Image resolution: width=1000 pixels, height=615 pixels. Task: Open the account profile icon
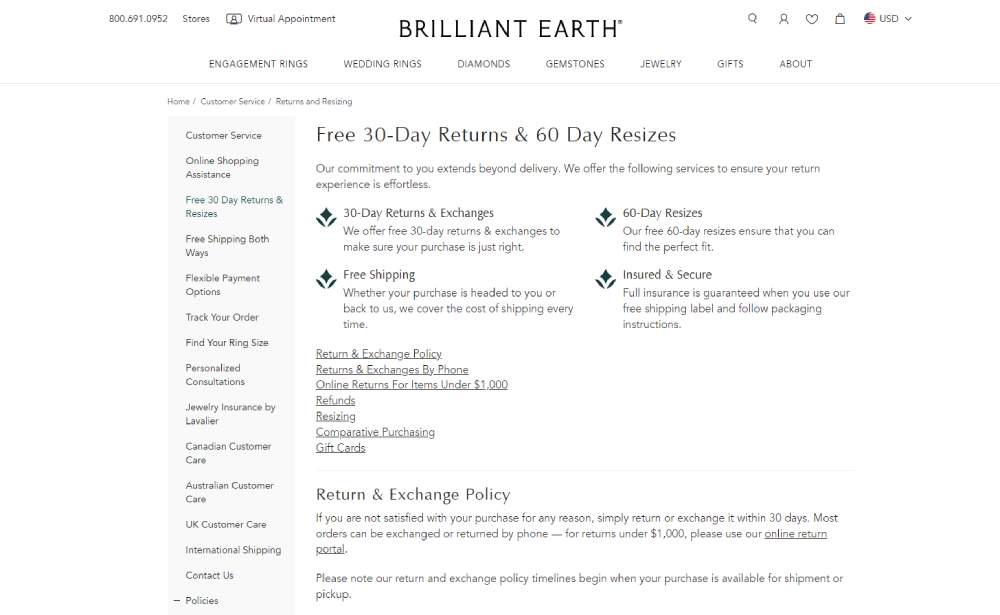pyautogui.click(x=784, y=19)
